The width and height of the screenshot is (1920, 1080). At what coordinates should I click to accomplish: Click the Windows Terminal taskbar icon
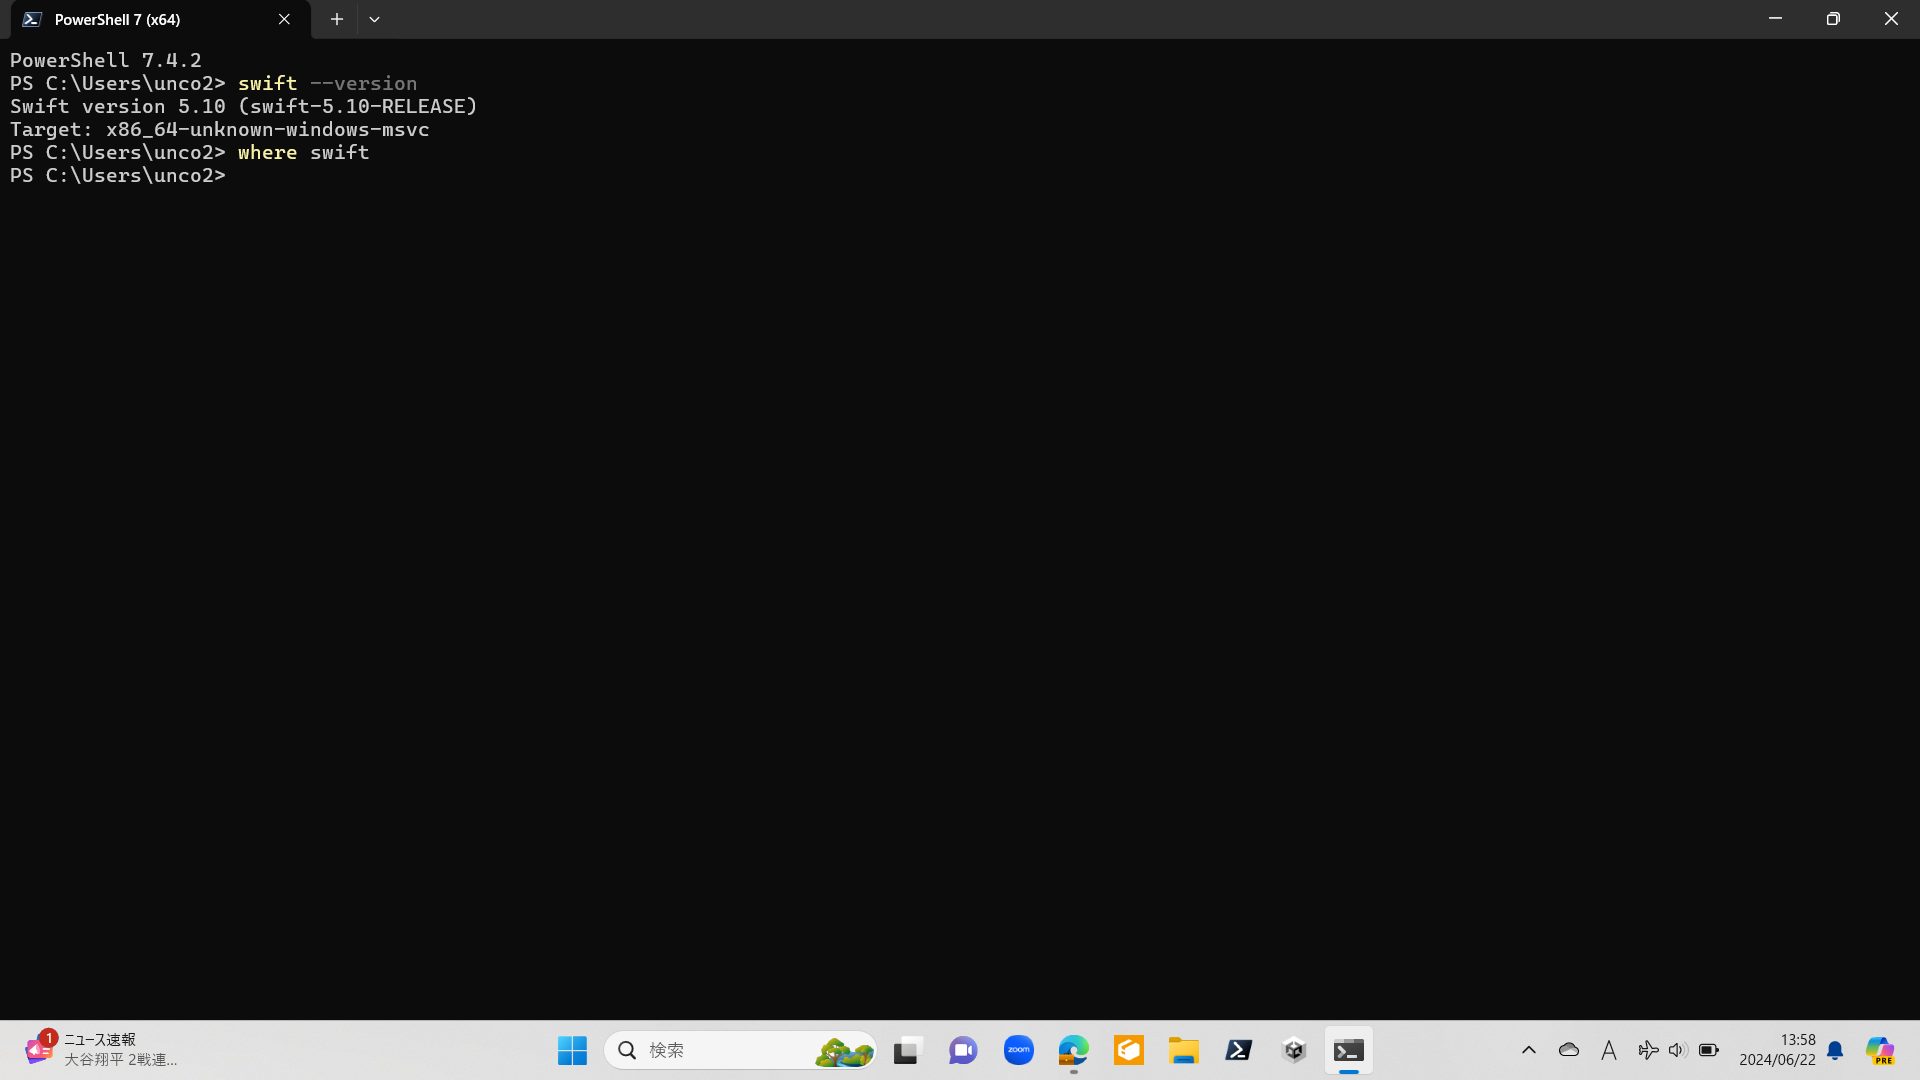(1349, 1050)
